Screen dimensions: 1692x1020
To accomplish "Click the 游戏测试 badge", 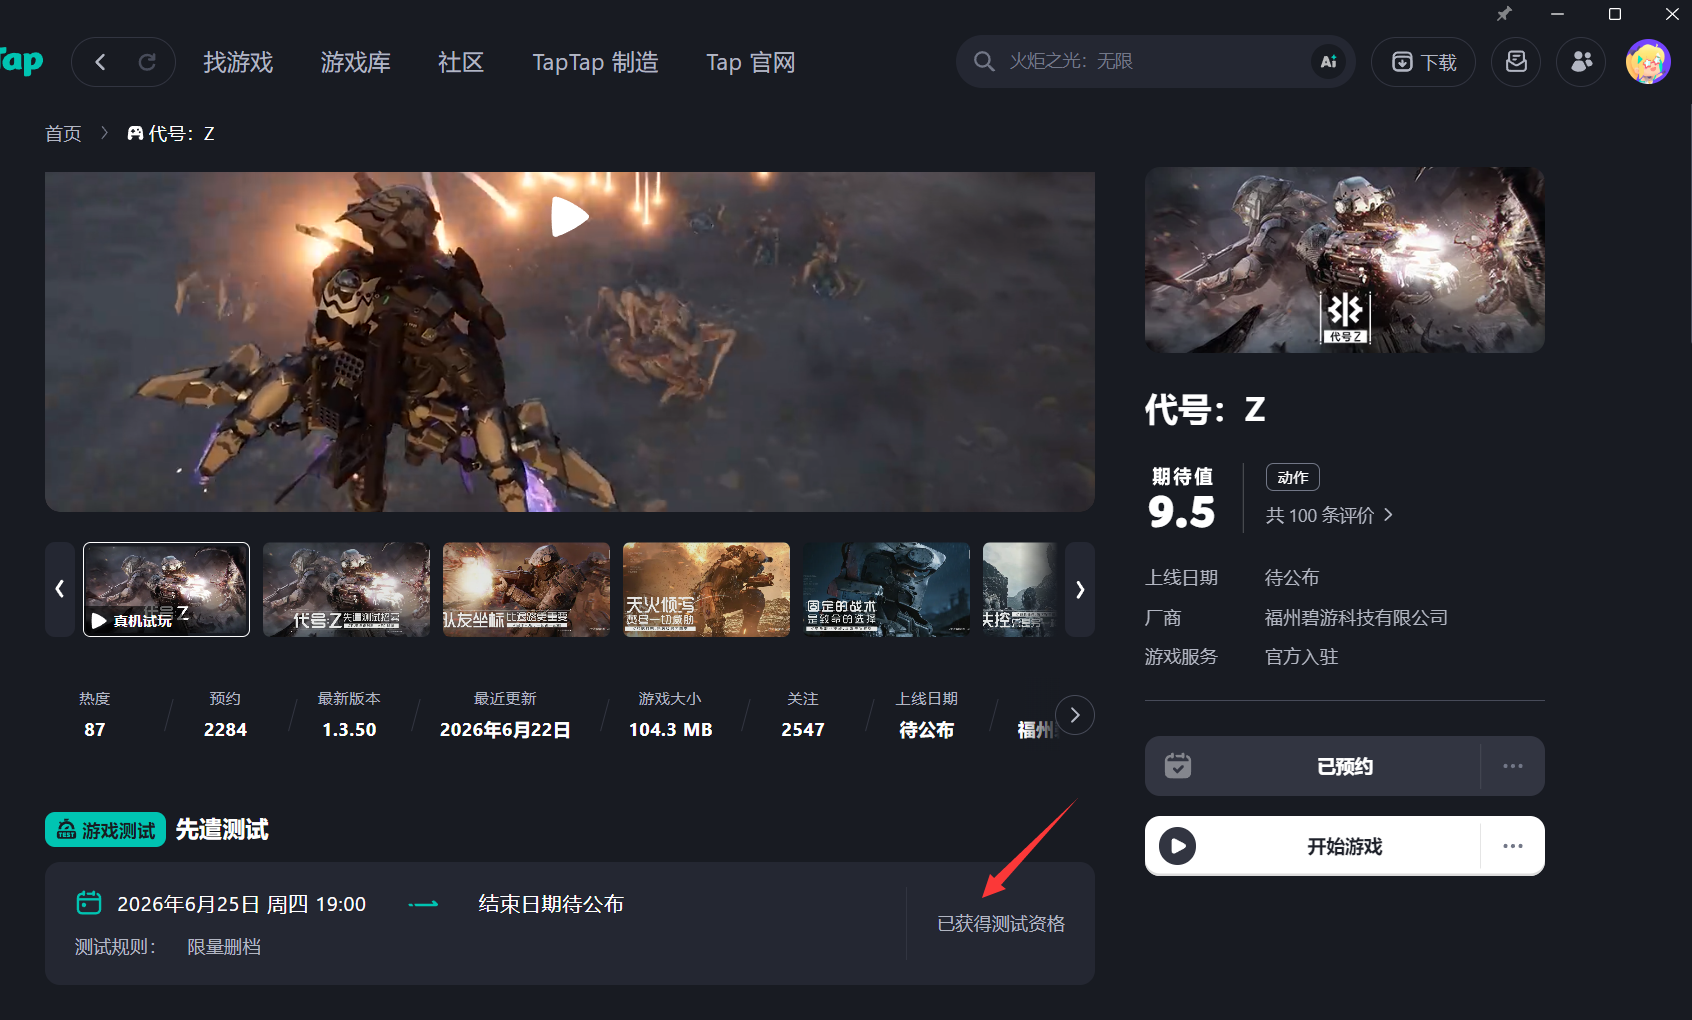I will (105, 830).
